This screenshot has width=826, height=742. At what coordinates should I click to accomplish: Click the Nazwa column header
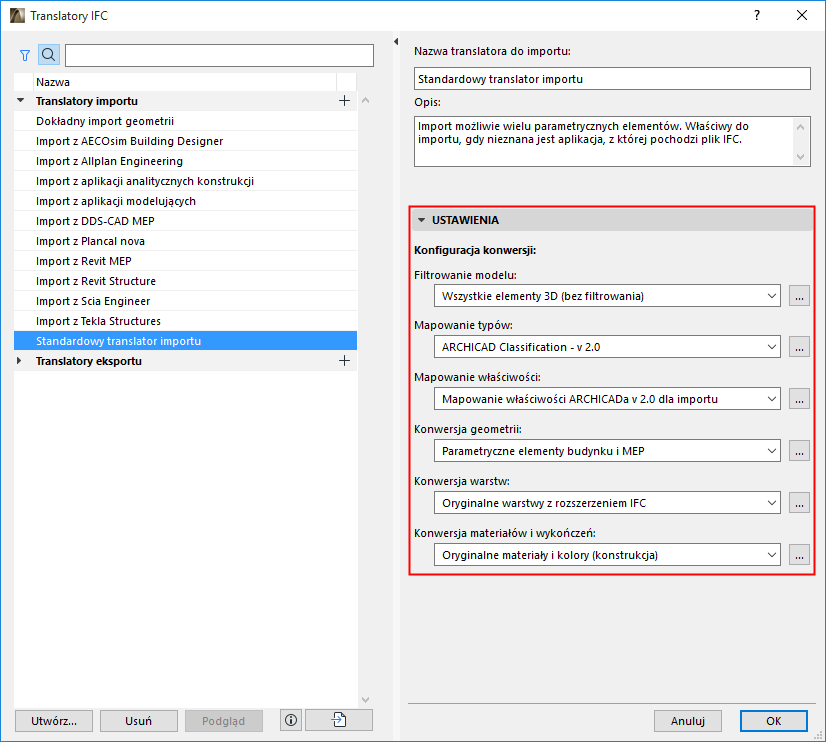(x=185, y=82)
